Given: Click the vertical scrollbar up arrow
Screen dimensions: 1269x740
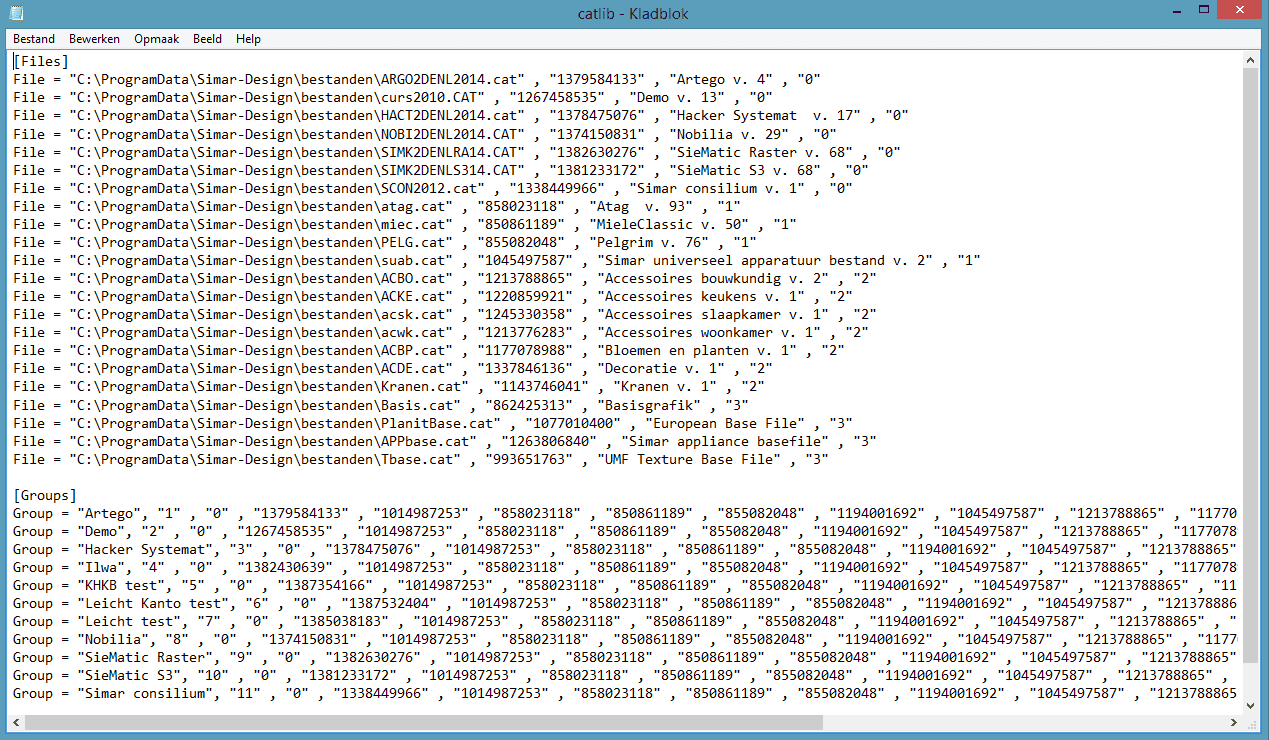Looking at the screenshot, I should (x=1250, y=60).
